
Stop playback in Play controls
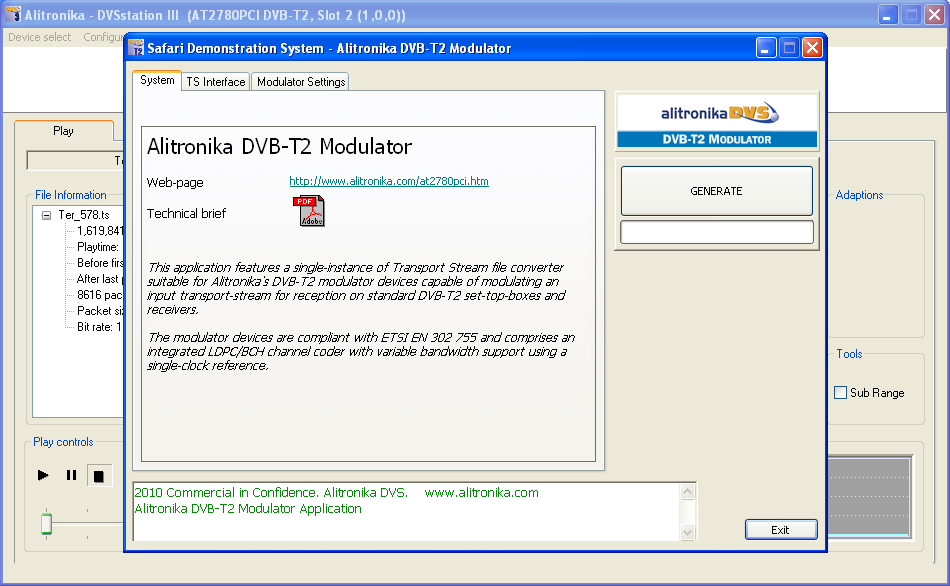99,476
